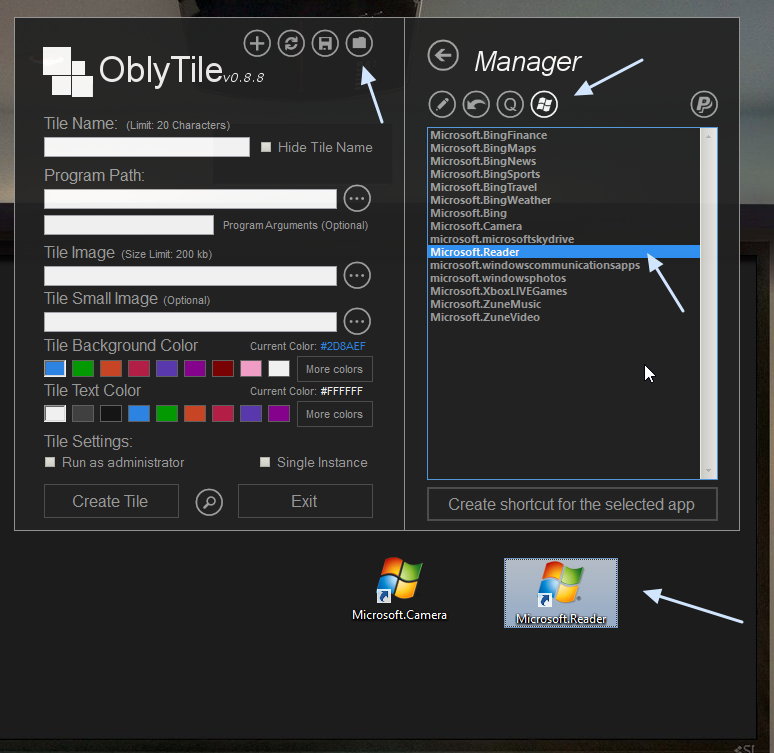
Task: Click the #FFFFFF current color value
Action: [x=342, y=391]
